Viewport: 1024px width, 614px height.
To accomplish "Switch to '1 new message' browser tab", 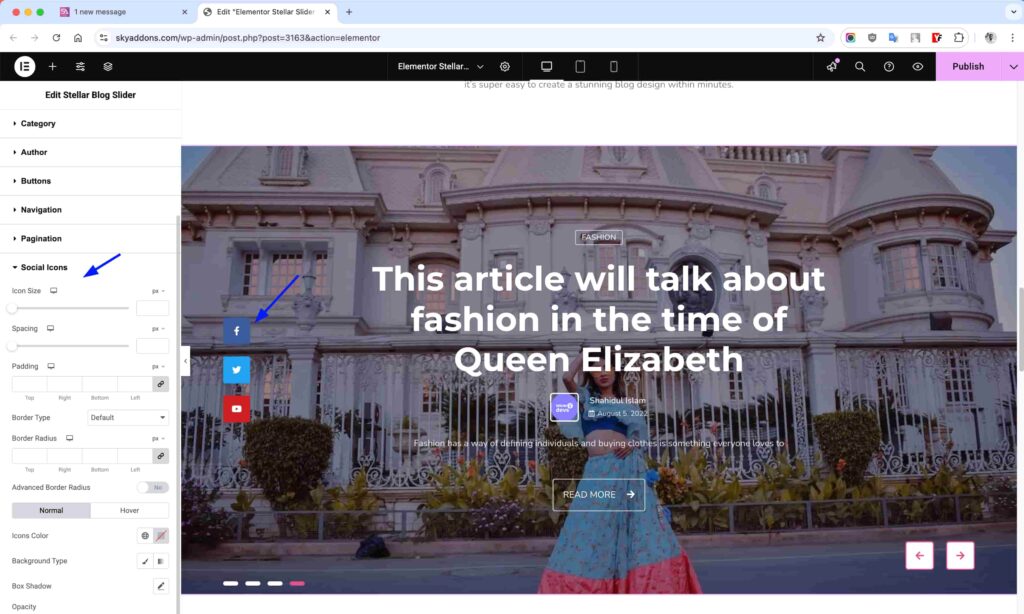I will click(123, 12).
